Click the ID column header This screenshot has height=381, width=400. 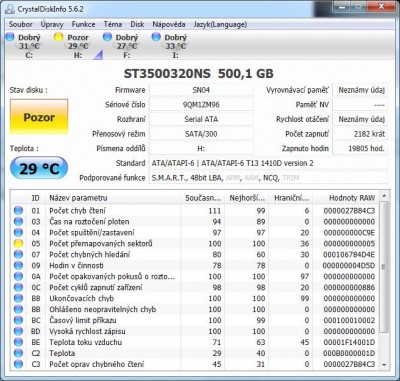coord(35,198)
